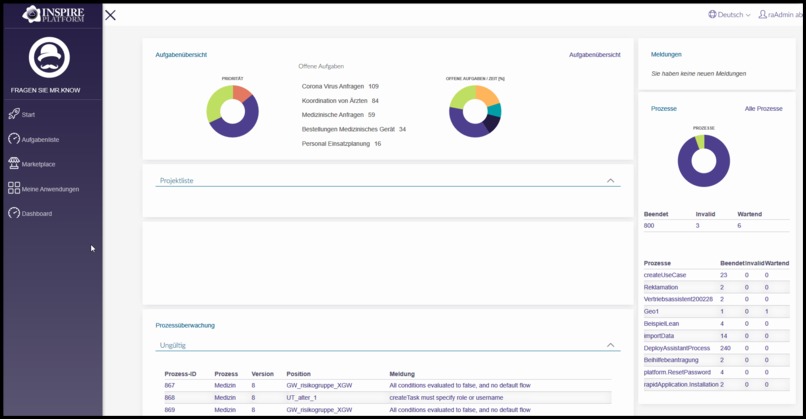The image size is (806, 419).
Task: Open the importData process row
Action: coord(716,336)
